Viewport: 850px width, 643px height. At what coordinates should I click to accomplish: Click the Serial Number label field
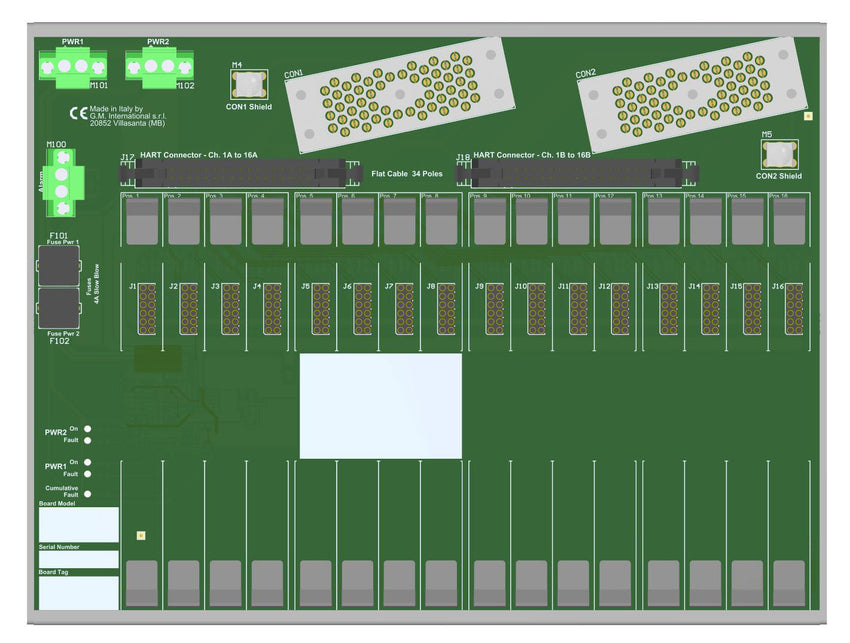[x=78, y=560]
